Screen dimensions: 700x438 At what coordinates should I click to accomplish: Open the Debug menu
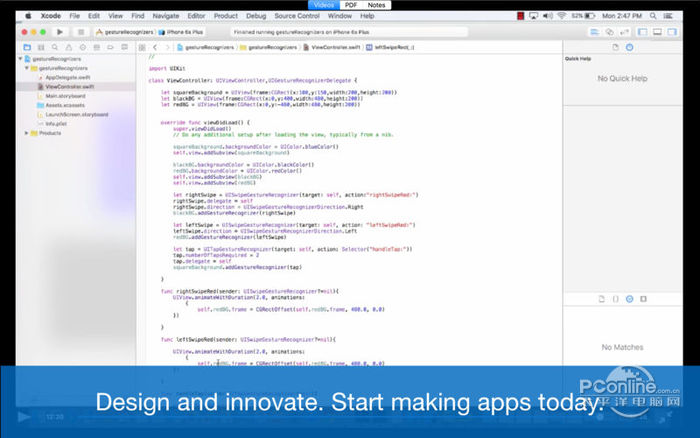(256, 16)
